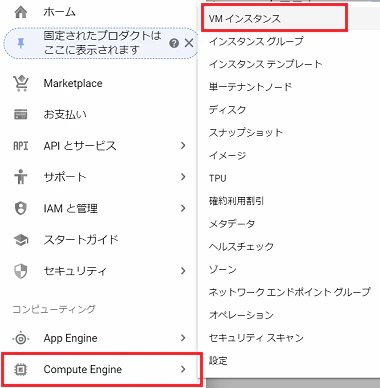This screenshot has width=380, height=388.
Task: Click the App Engine icon
Action: (21, 338)
